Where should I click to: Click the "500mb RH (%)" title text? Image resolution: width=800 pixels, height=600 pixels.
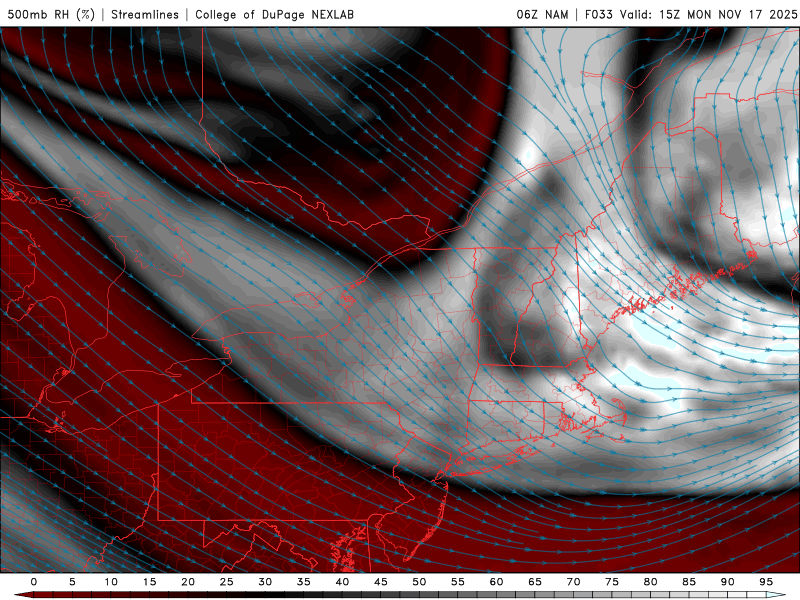51,14
